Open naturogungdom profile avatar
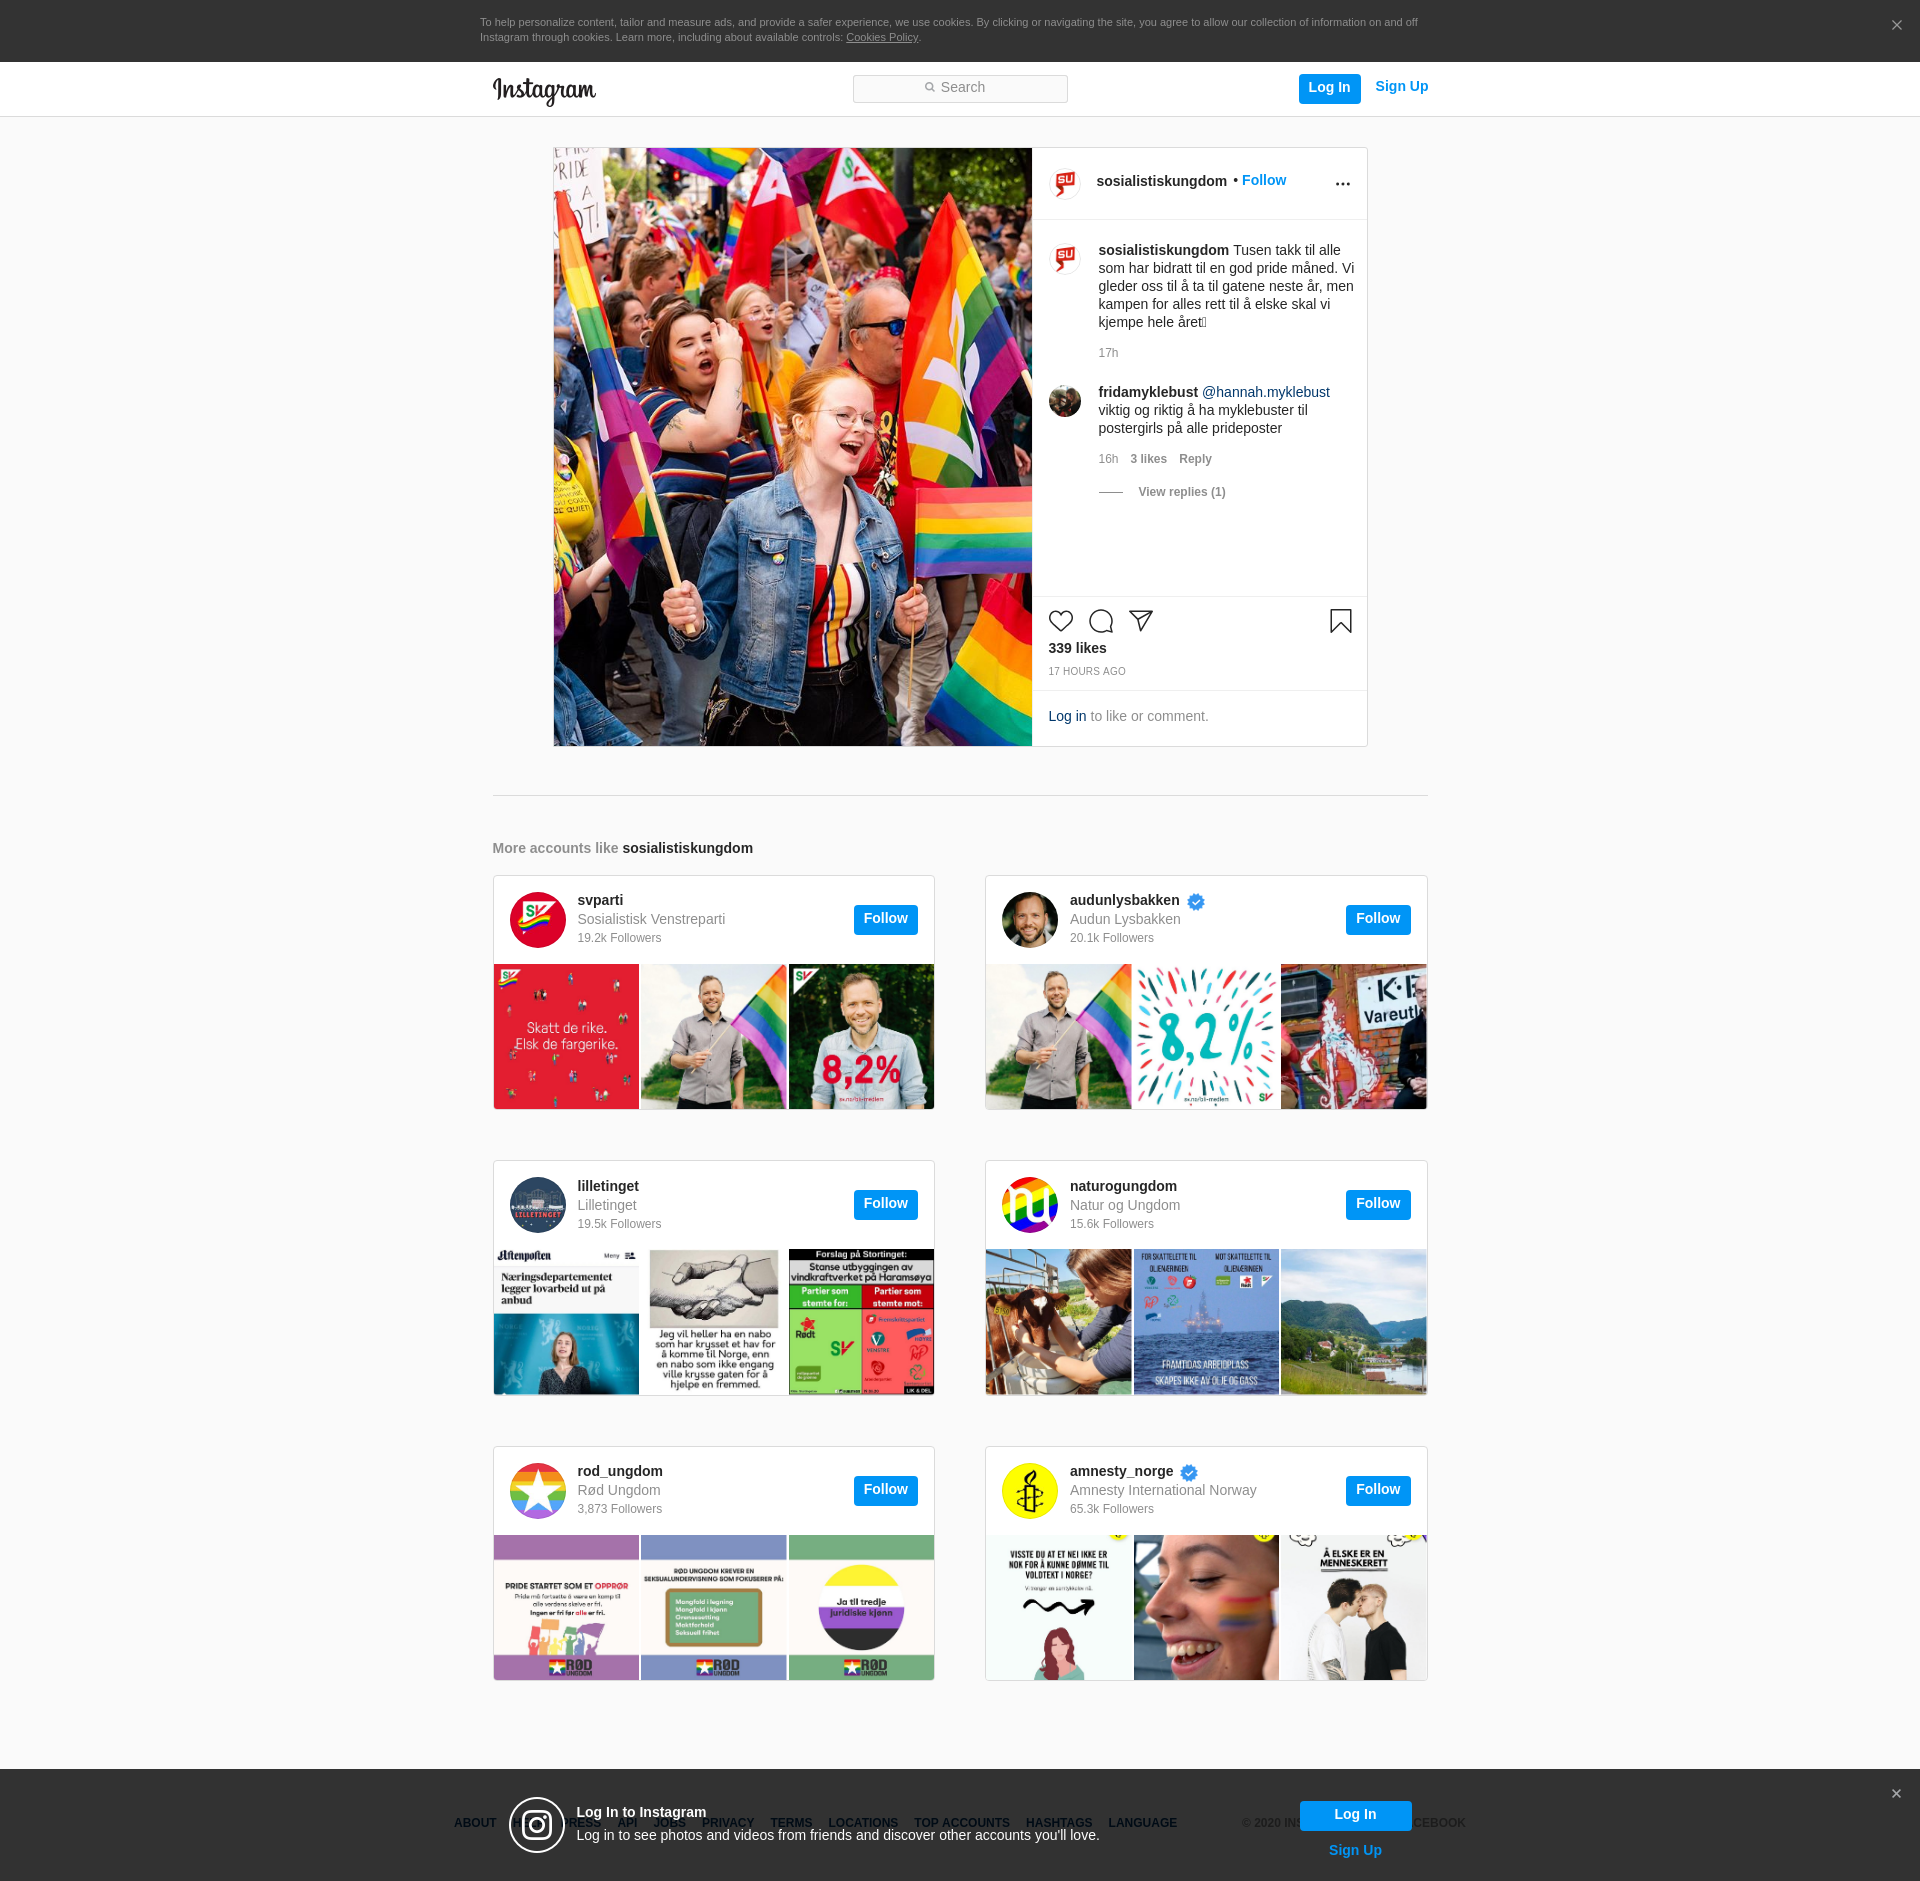This screenshot has width=1920, height=1881. [1030, 1205]
